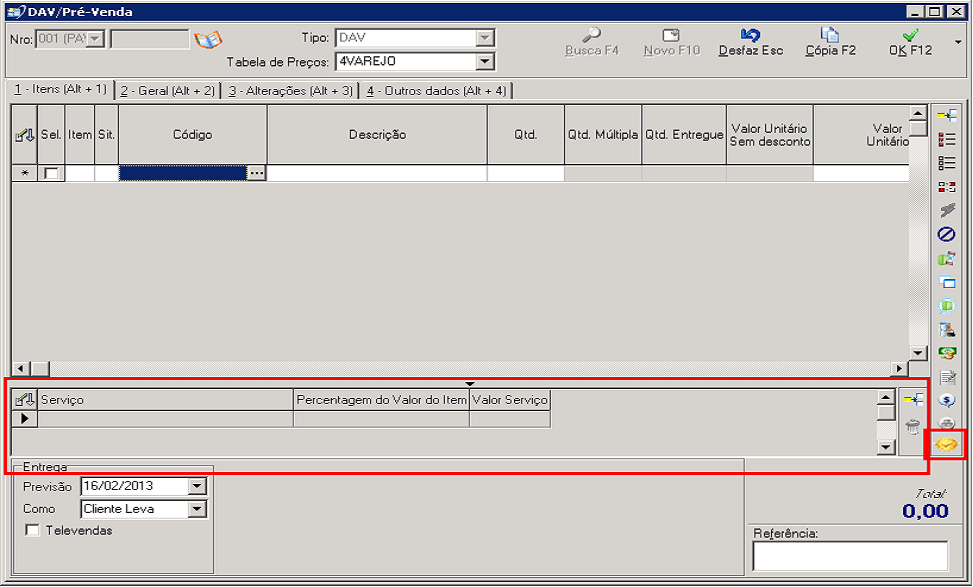Click the ellipsis lookup button in the Código cell
This screenshot has width=973, height=587.
click(256, 173)
